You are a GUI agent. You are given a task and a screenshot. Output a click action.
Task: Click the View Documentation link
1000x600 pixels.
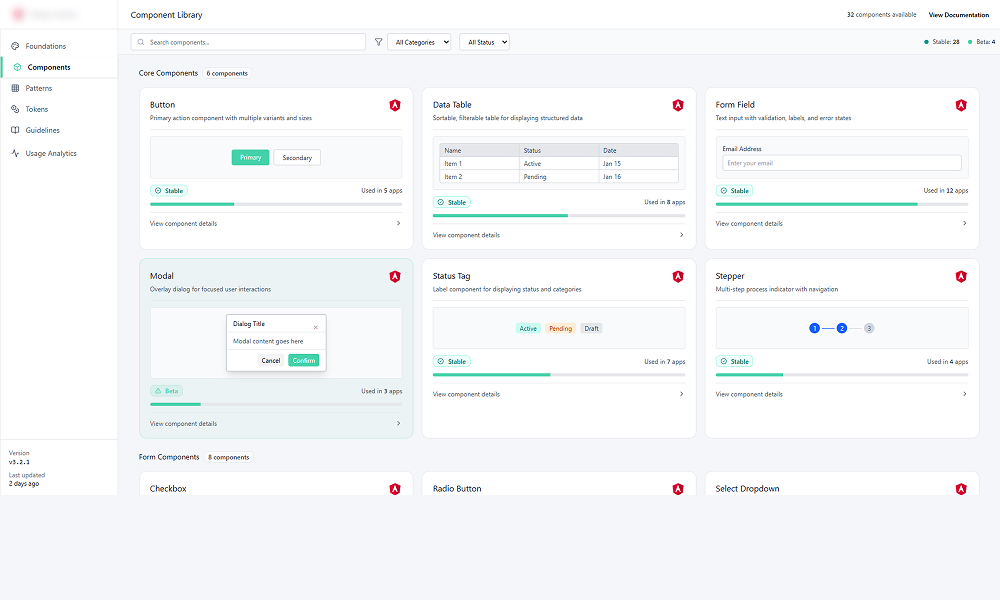point(958,15)
